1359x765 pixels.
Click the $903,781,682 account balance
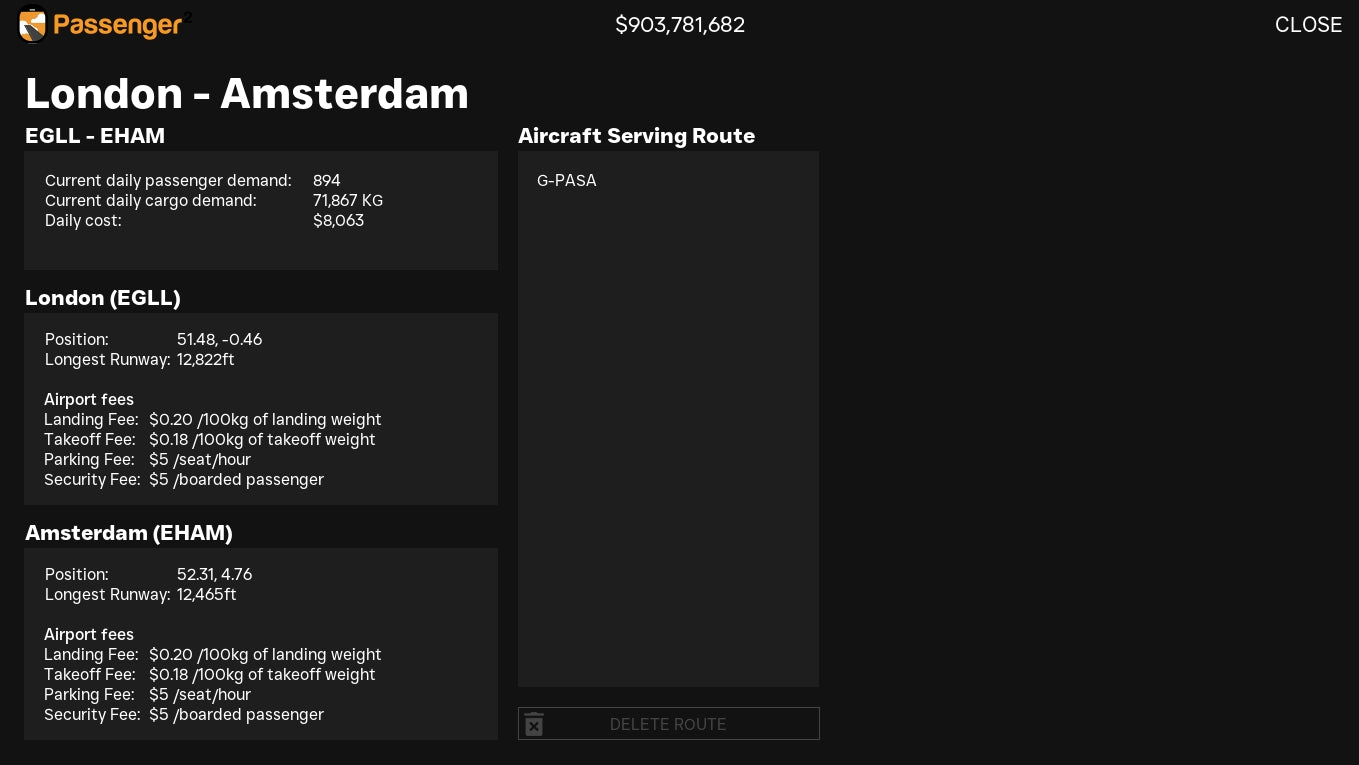[x=680, y=25]
